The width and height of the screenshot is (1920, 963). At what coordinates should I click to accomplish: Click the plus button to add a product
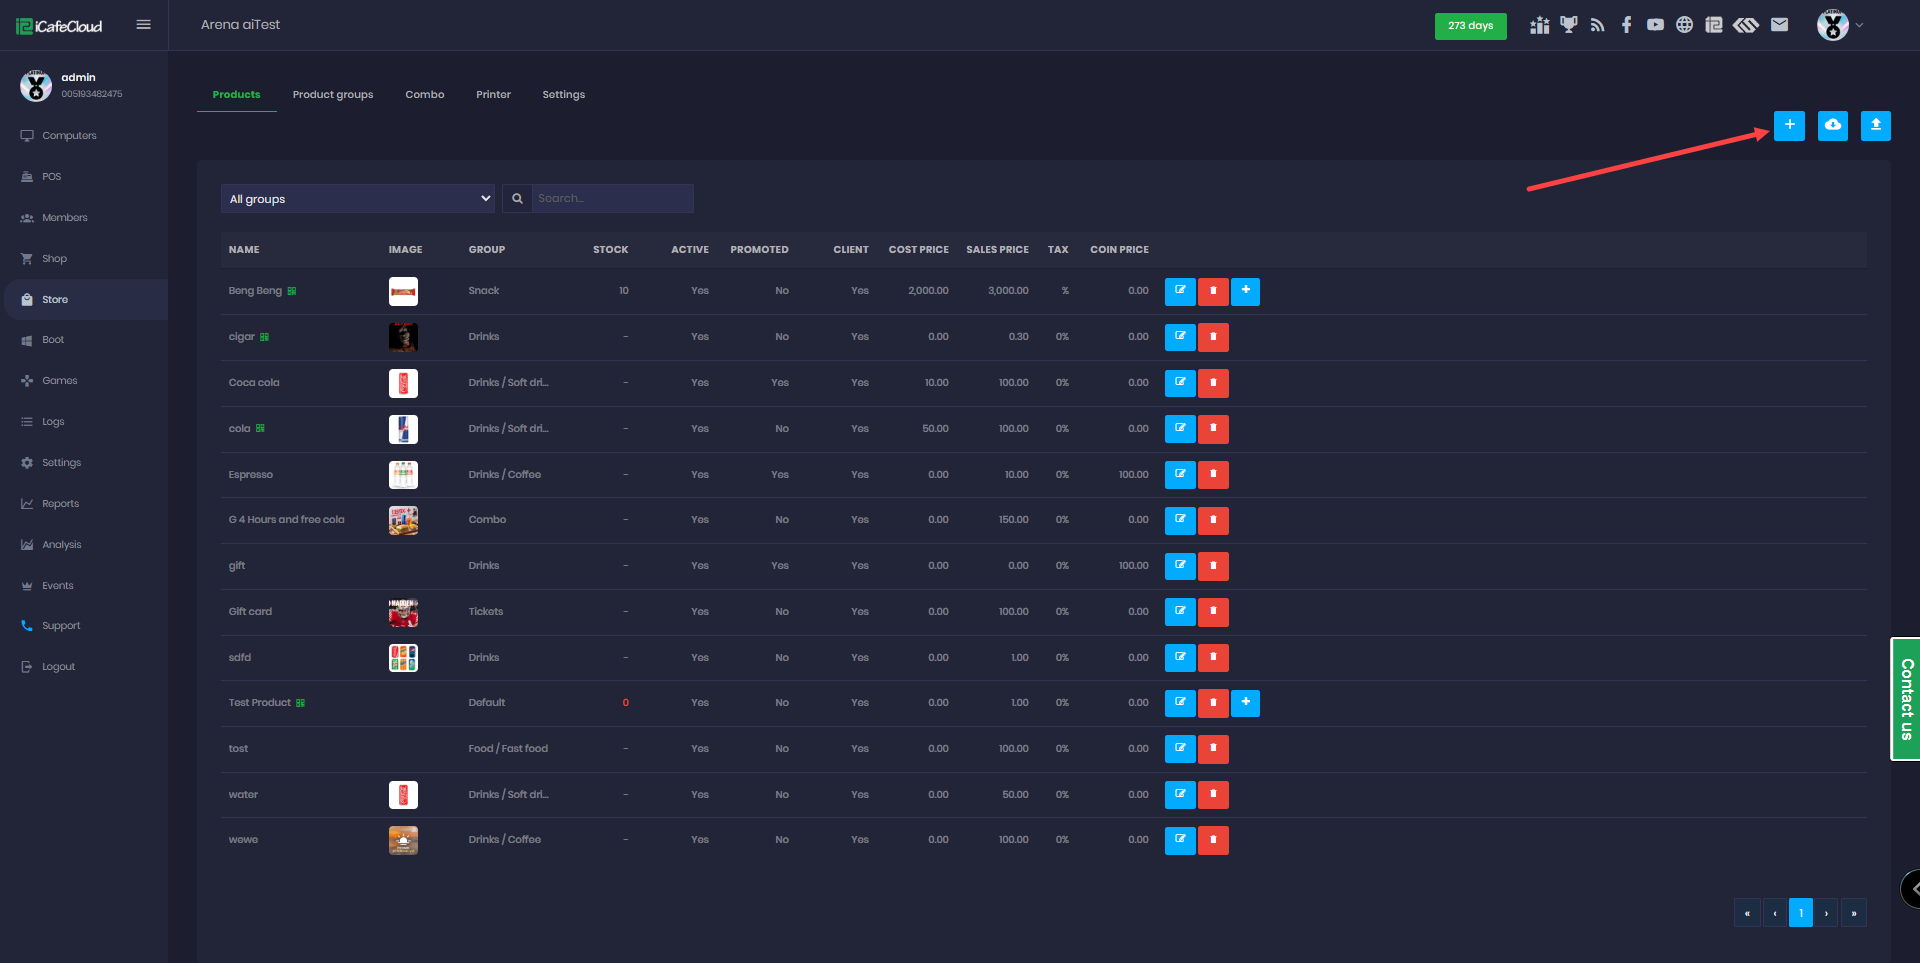coord(1789,125)
